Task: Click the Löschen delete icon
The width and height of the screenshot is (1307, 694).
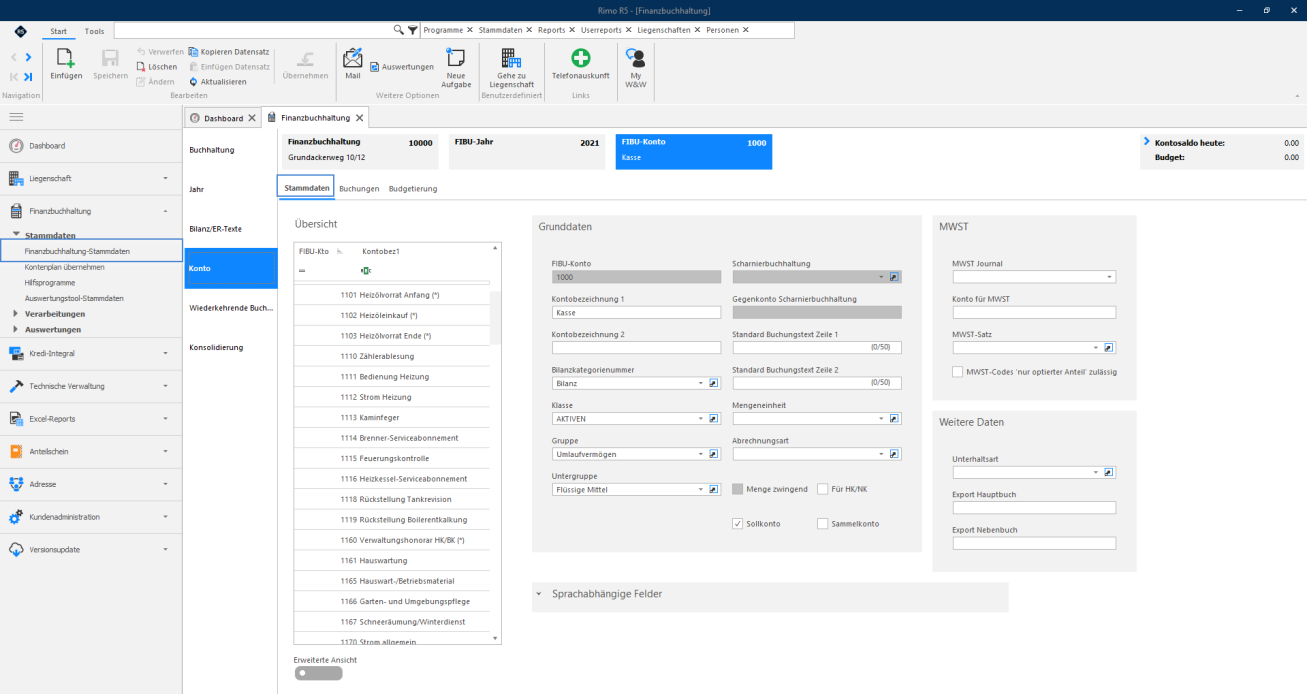Action: (x=141, y=67)
